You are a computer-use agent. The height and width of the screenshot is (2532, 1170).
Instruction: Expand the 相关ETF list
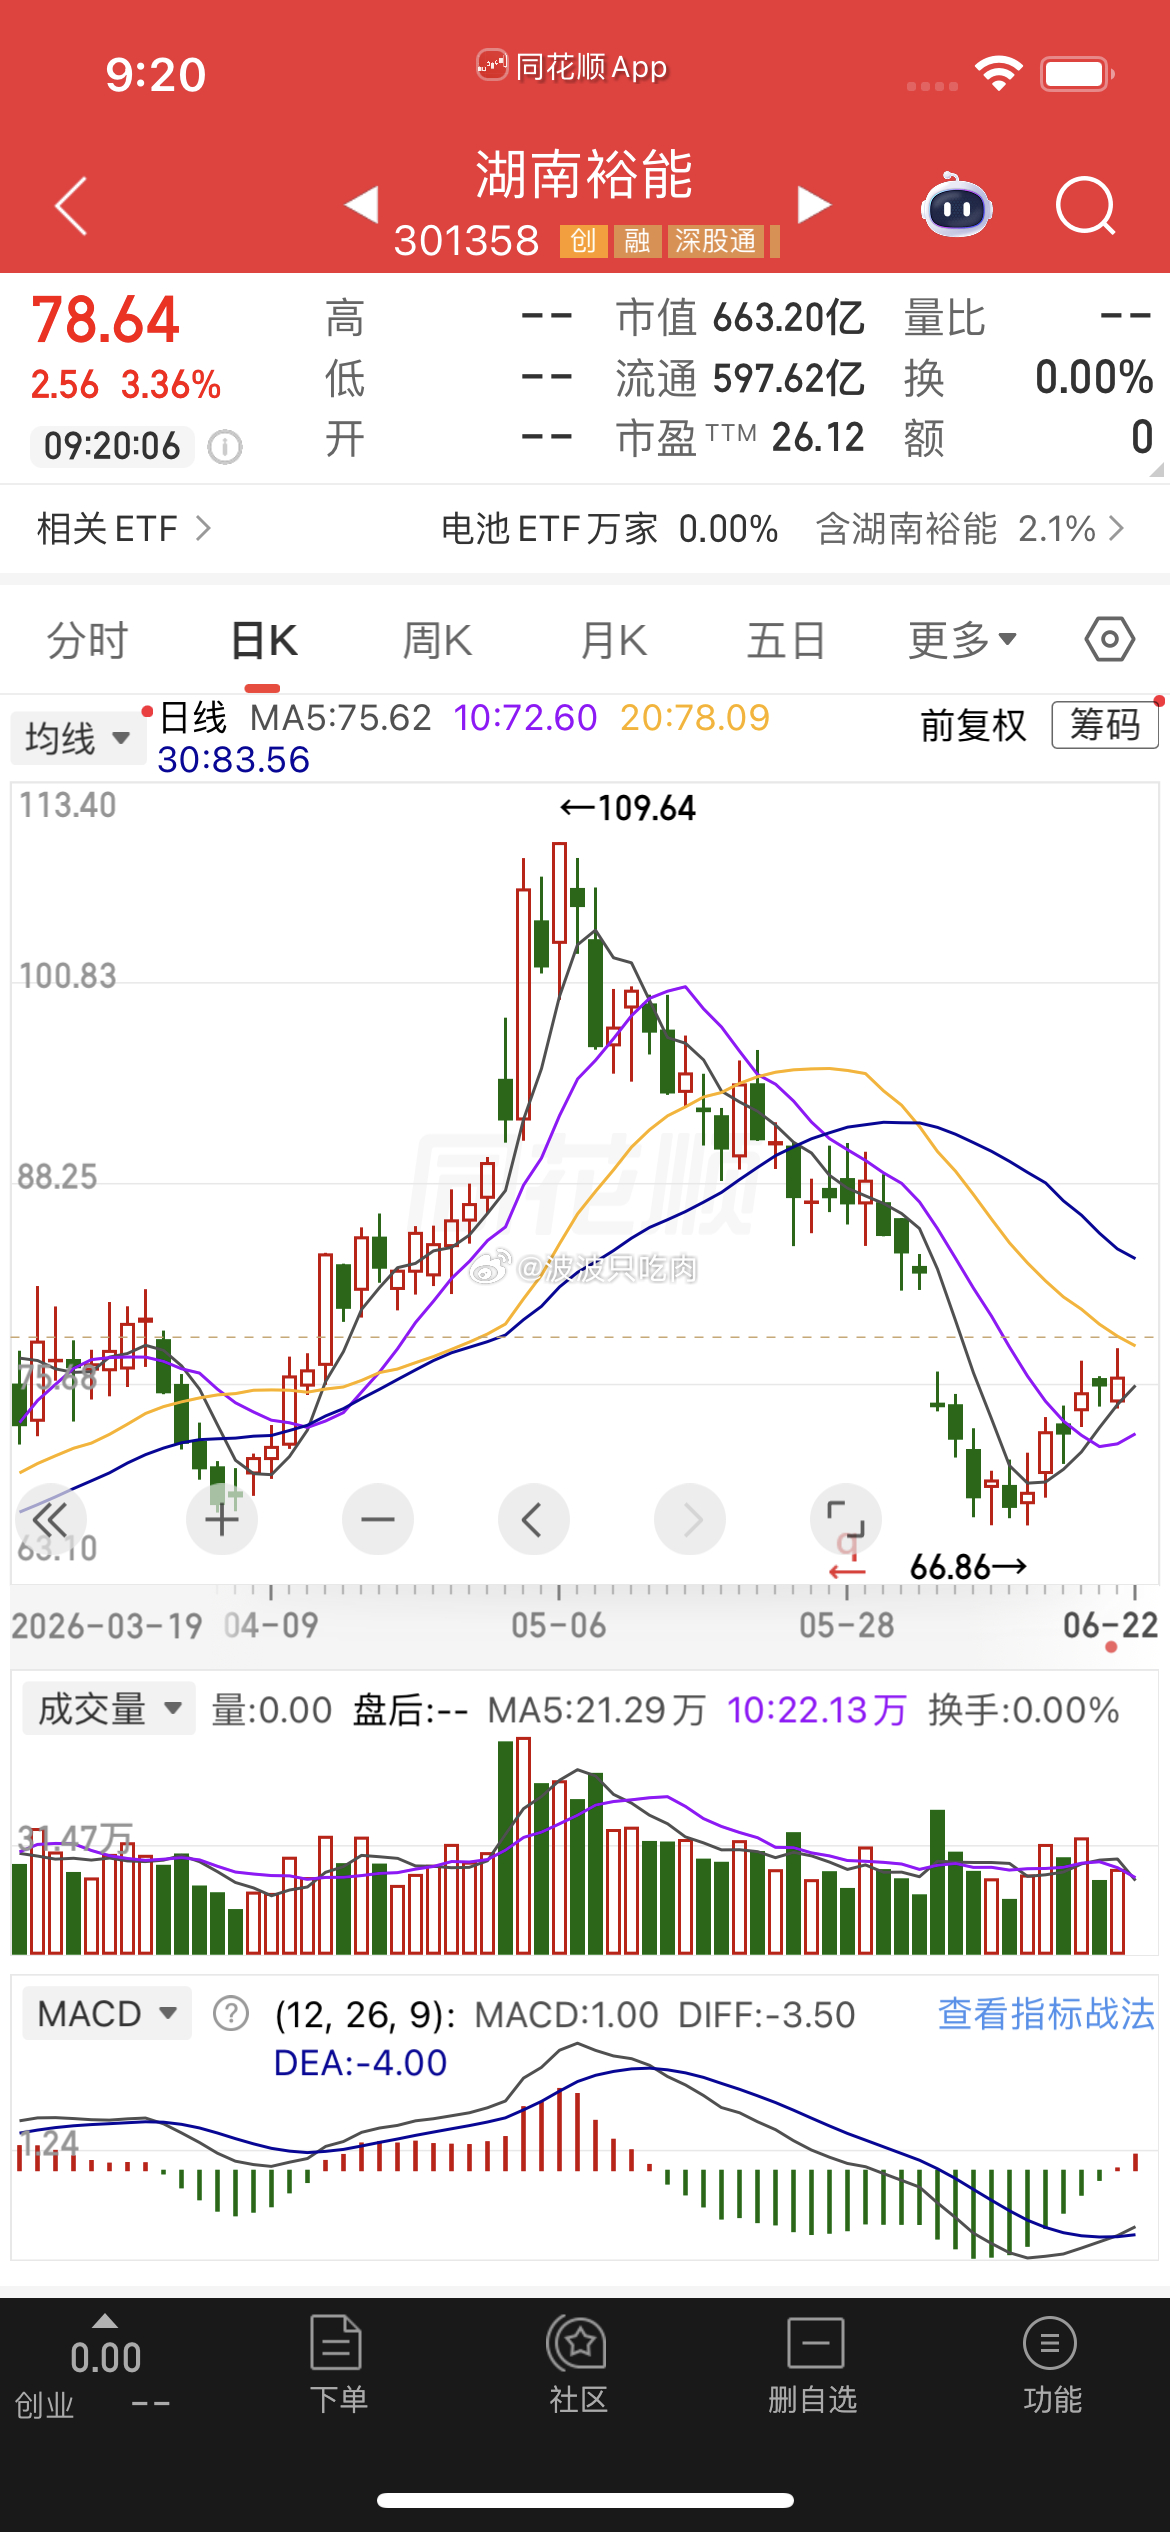[x=124, y=529]
